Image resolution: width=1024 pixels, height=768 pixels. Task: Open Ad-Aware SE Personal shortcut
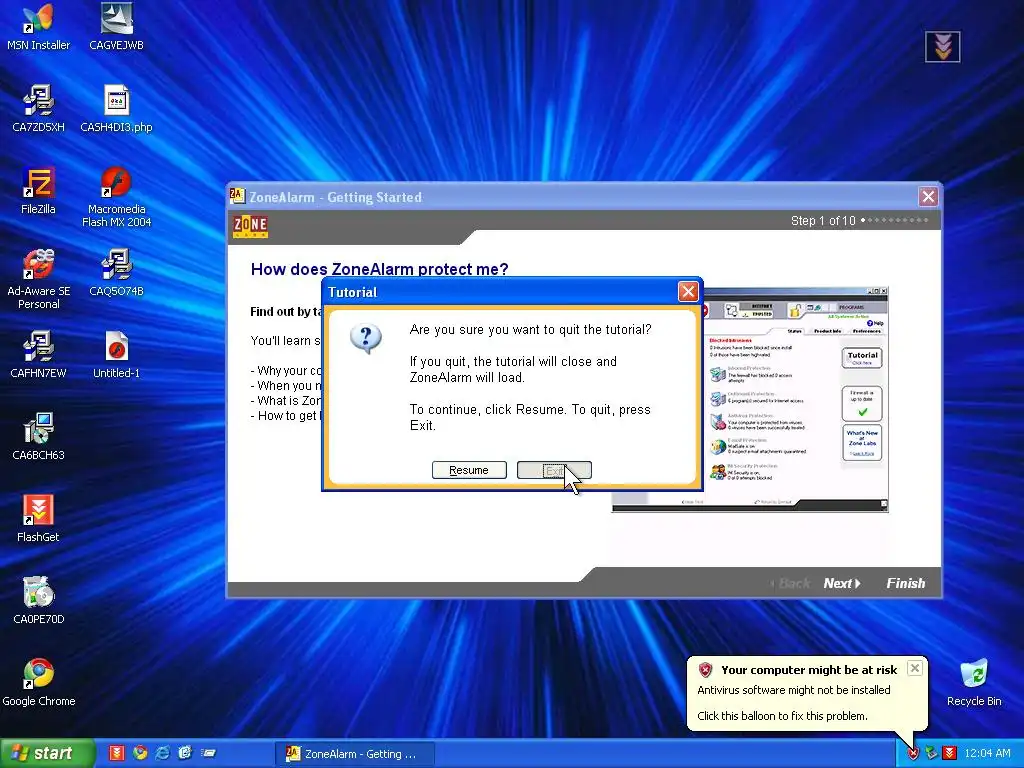pyautogui.click(x=38, y=279)
